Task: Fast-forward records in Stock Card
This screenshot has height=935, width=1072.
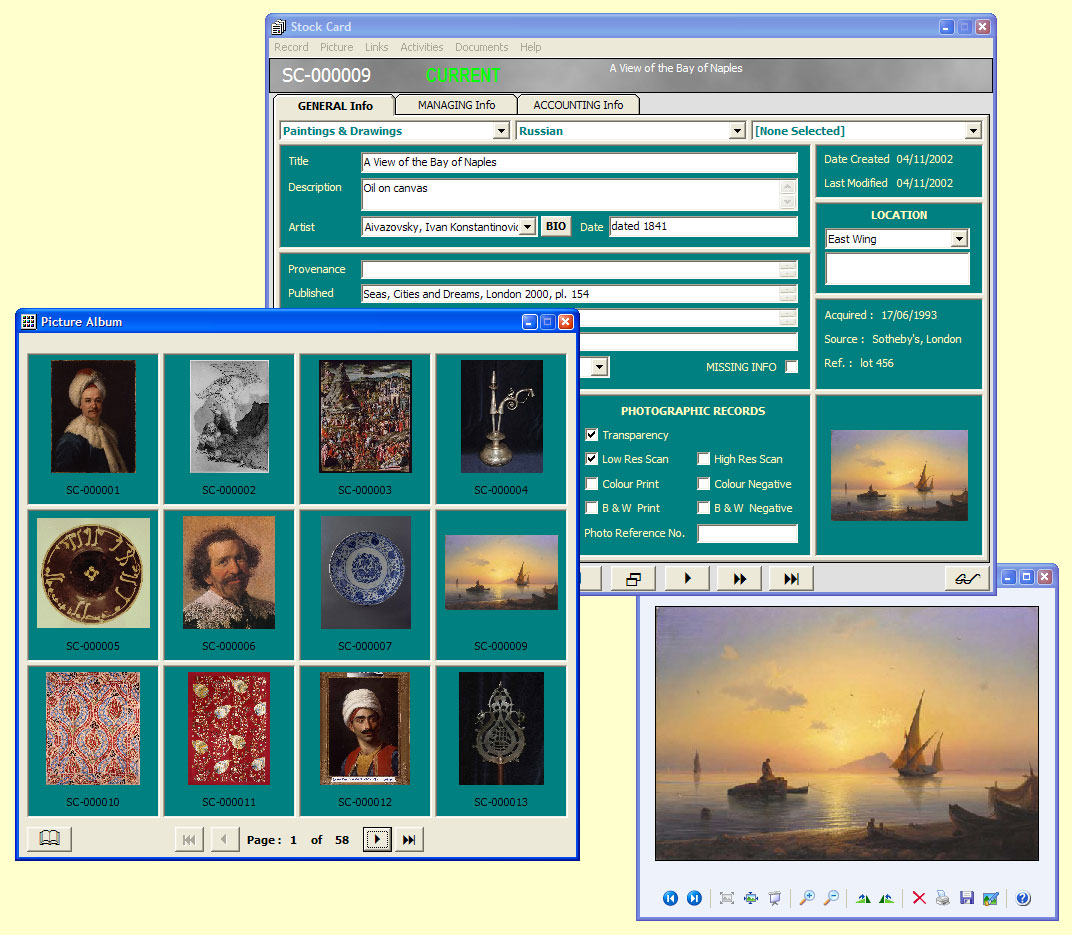Action: [739, 579]
